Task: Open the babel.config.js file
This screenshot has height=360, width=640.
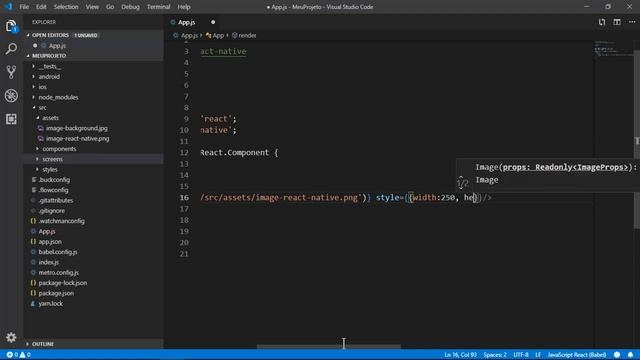Action: (x=58, y=252)
